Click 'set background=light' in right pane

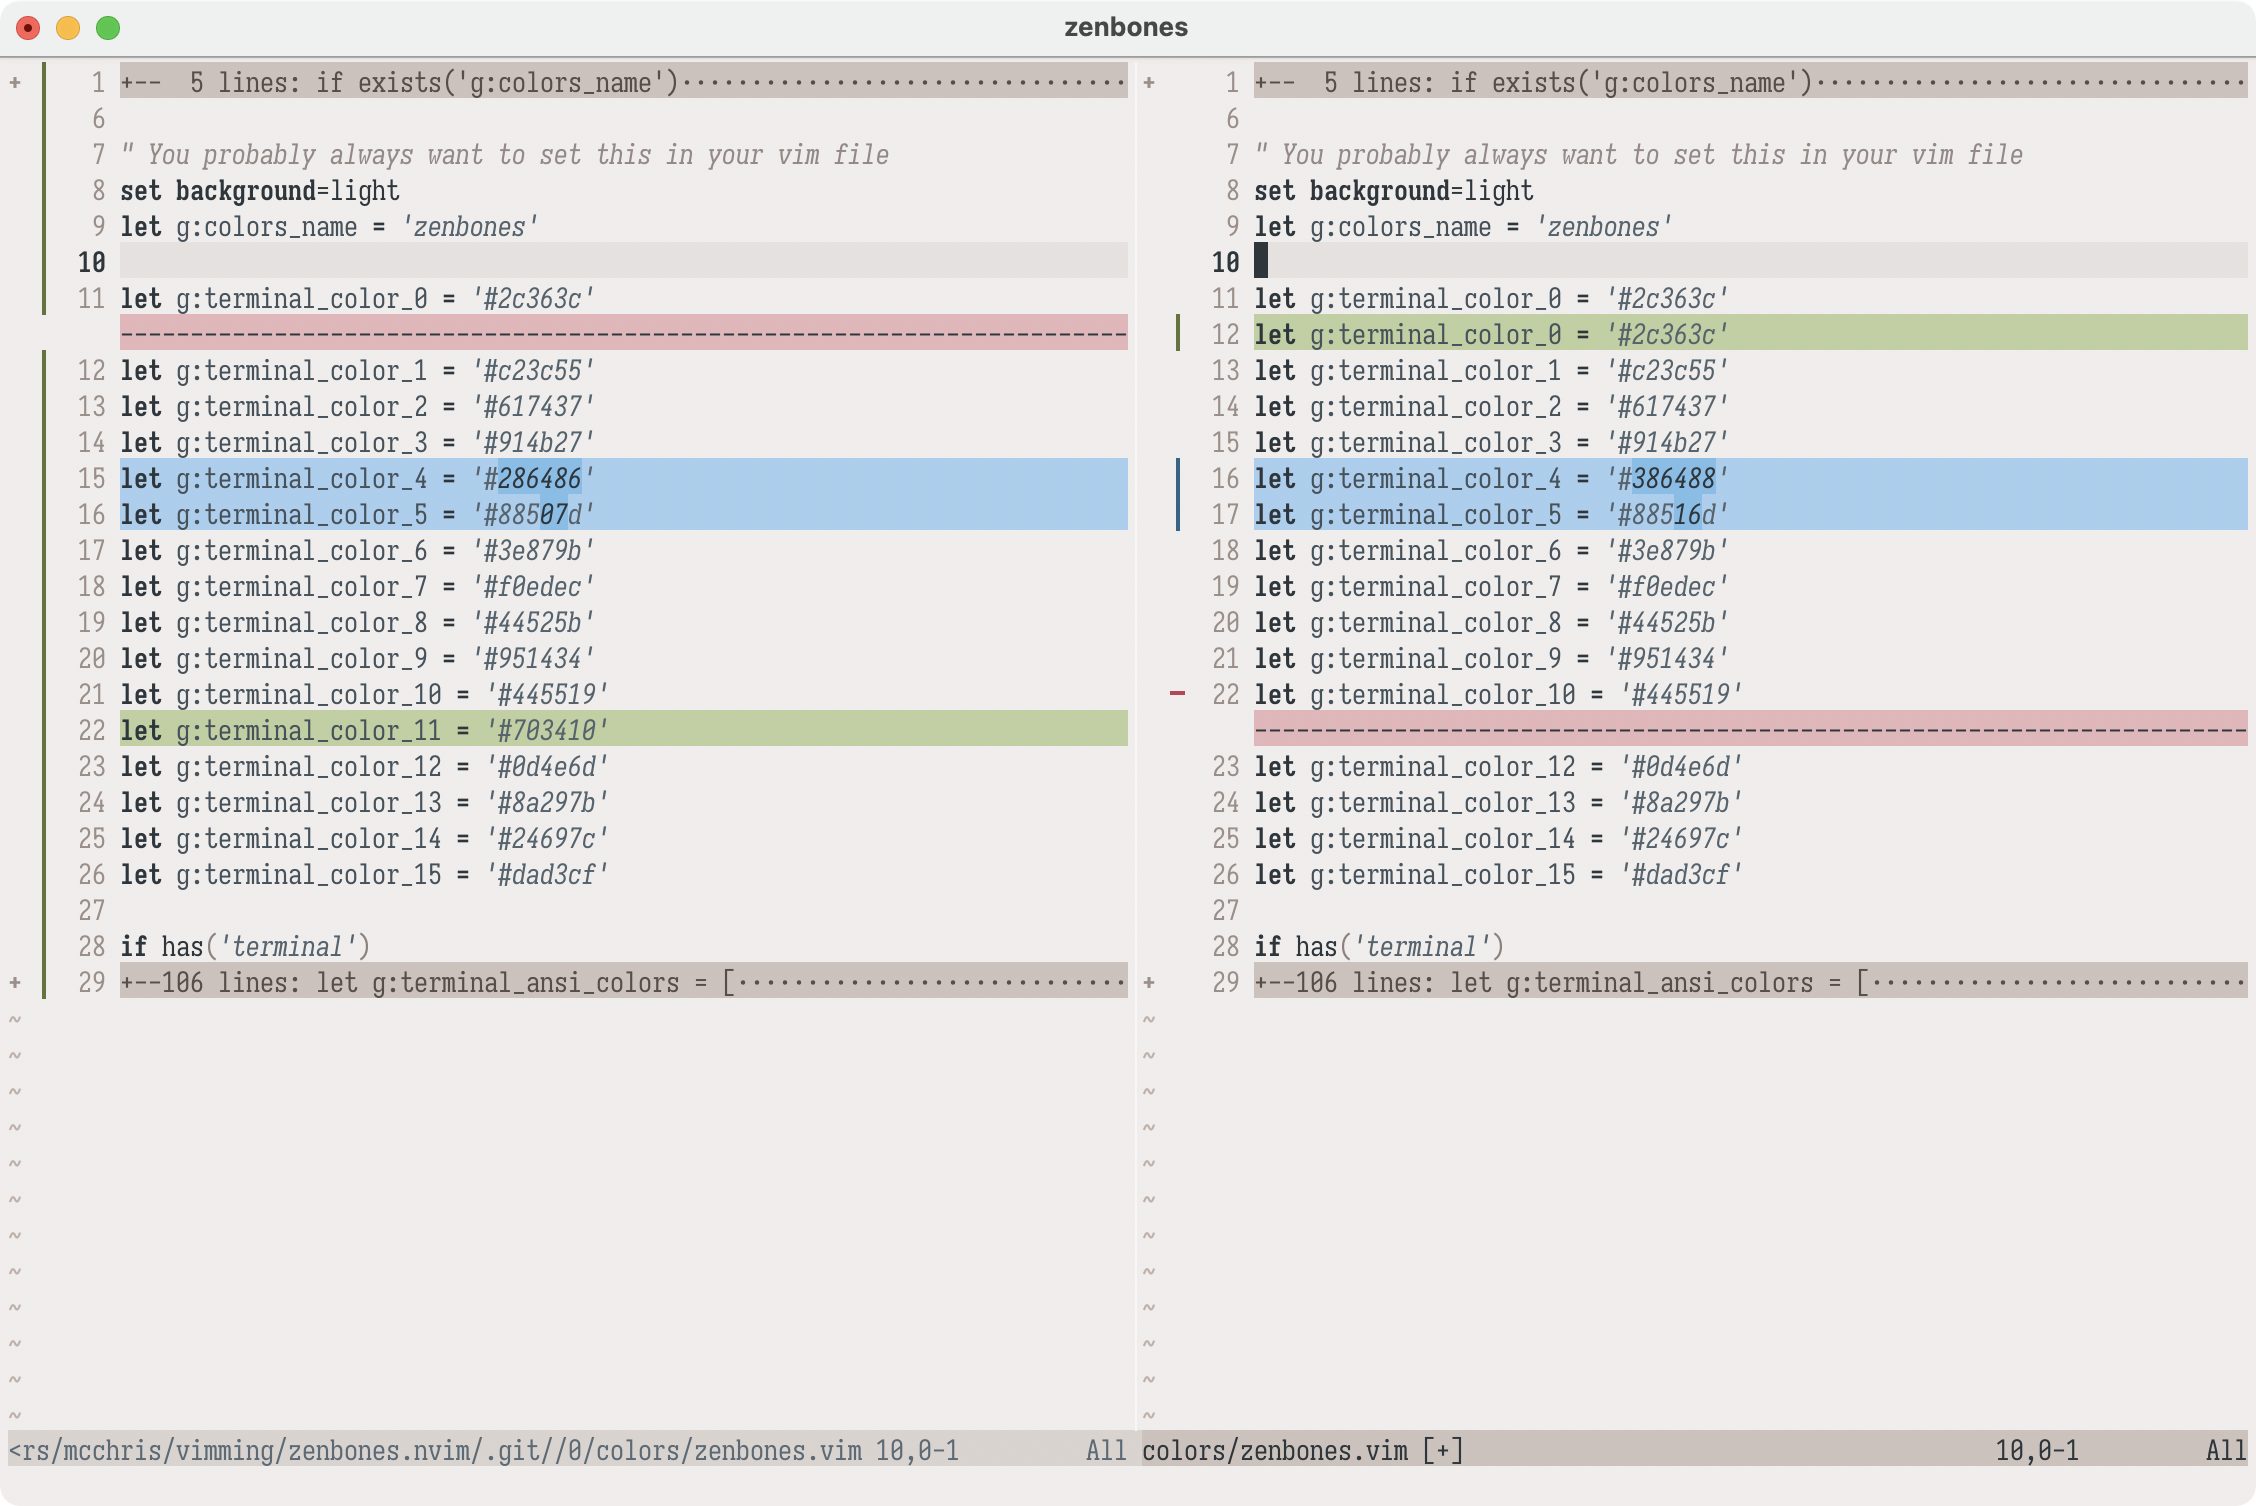(x=1393, y=190)
